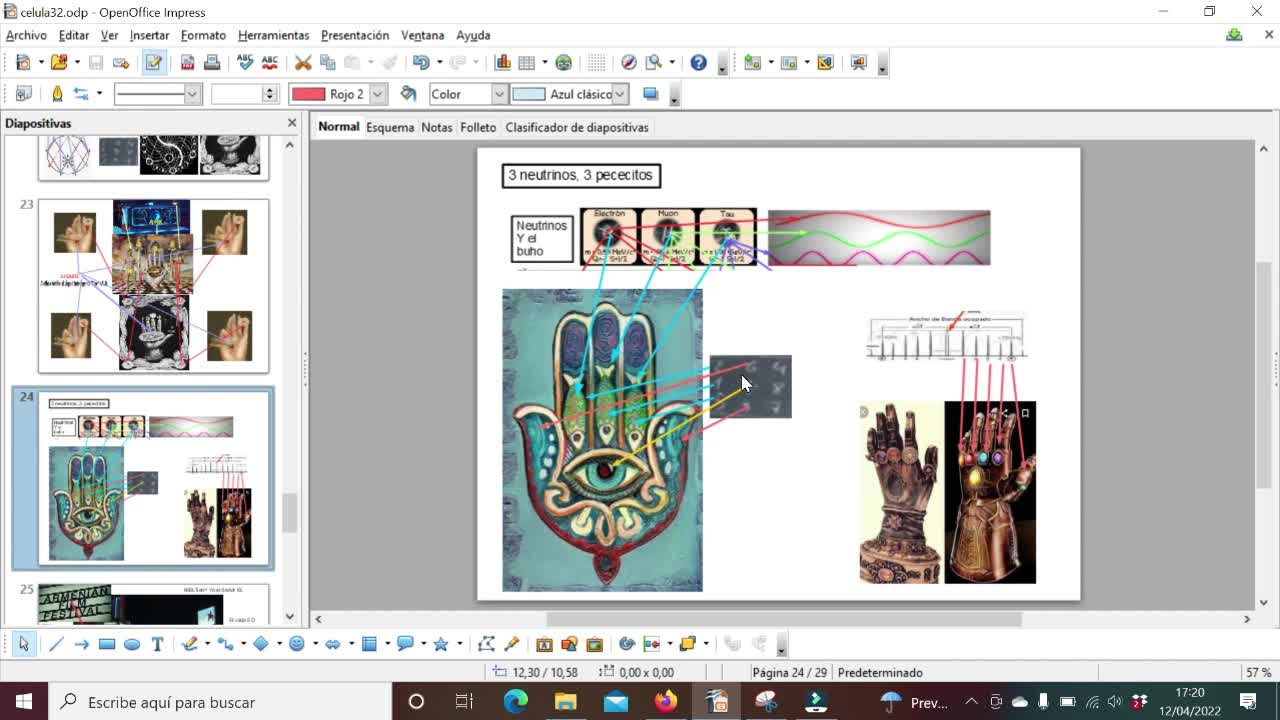This screenshot has width=1280, height=720.
Task: Copy the selection
Action: (x=327, y=63)
